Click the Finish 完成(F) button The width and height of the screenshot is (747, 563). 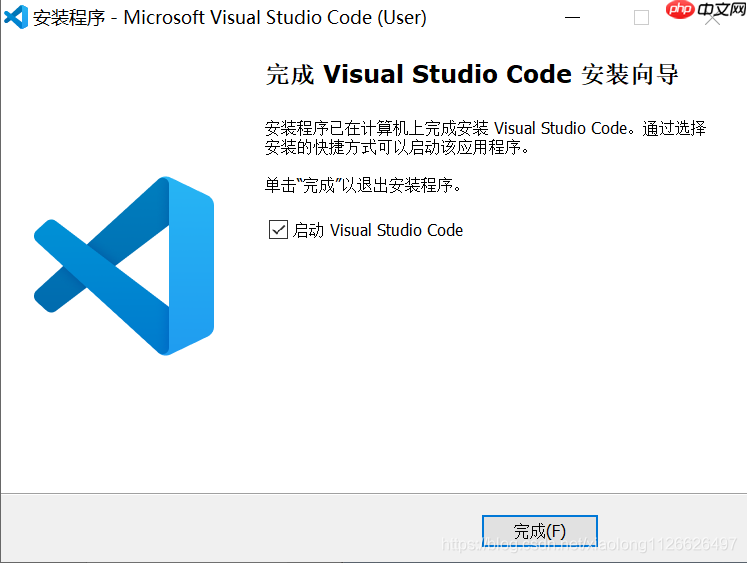[539, 531]
